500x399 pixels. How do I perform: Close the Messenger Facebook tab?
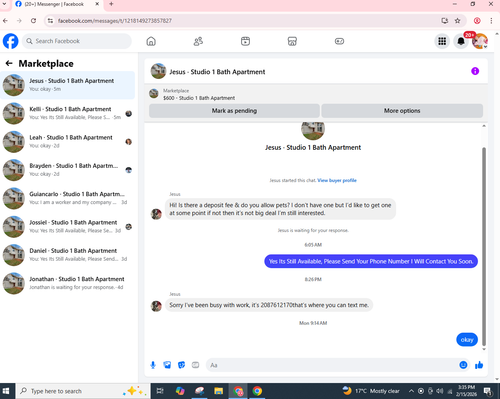coord(97,4)
